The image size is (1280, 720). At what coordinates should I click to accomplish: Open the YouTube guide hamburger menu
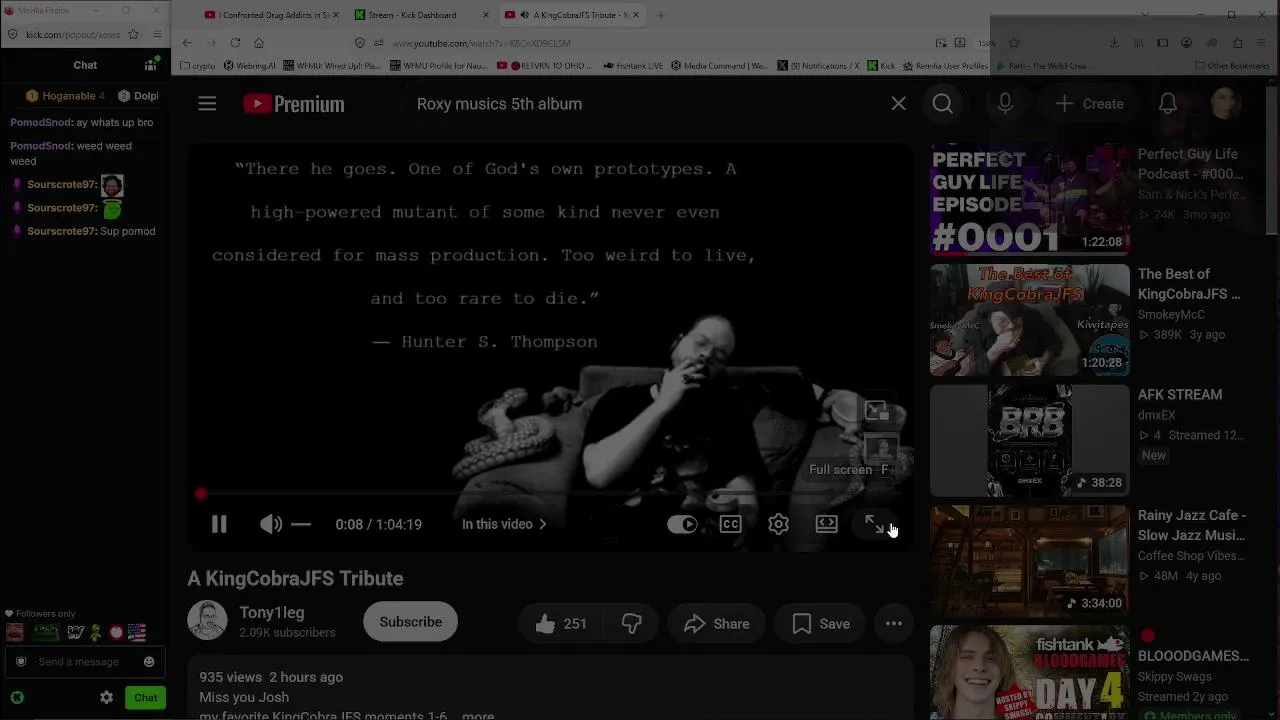point(207,104)
